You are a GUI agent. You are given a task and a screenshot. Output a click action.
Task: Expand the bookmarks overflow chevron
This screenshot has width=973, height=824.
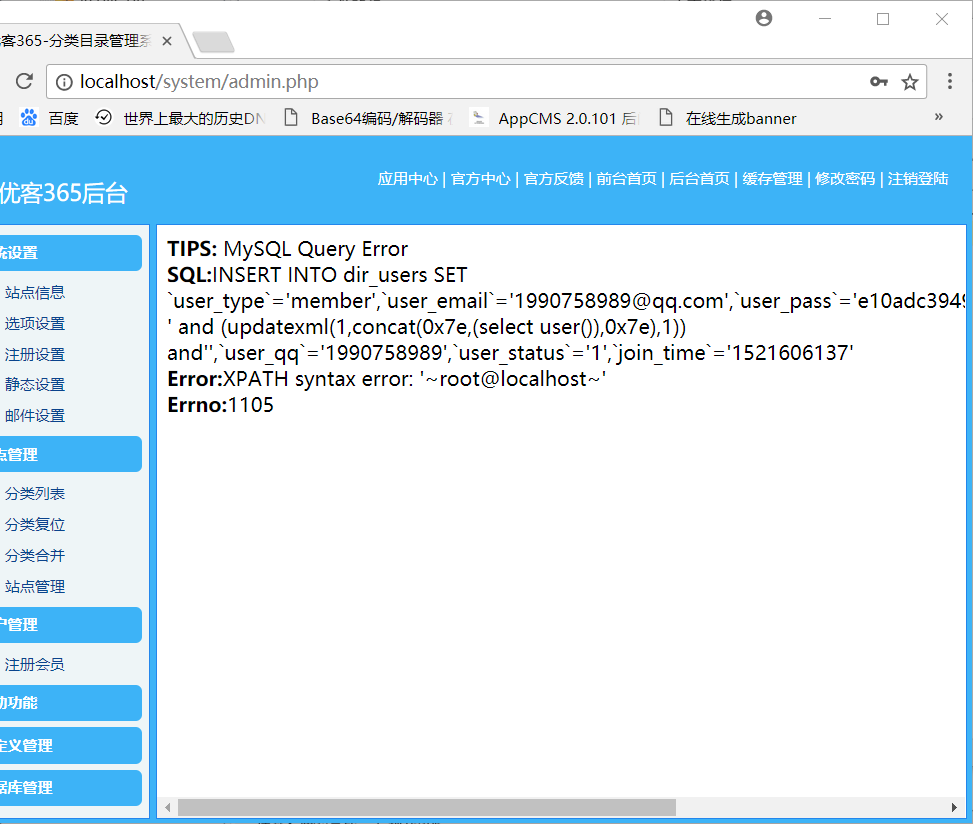[938, 117]
